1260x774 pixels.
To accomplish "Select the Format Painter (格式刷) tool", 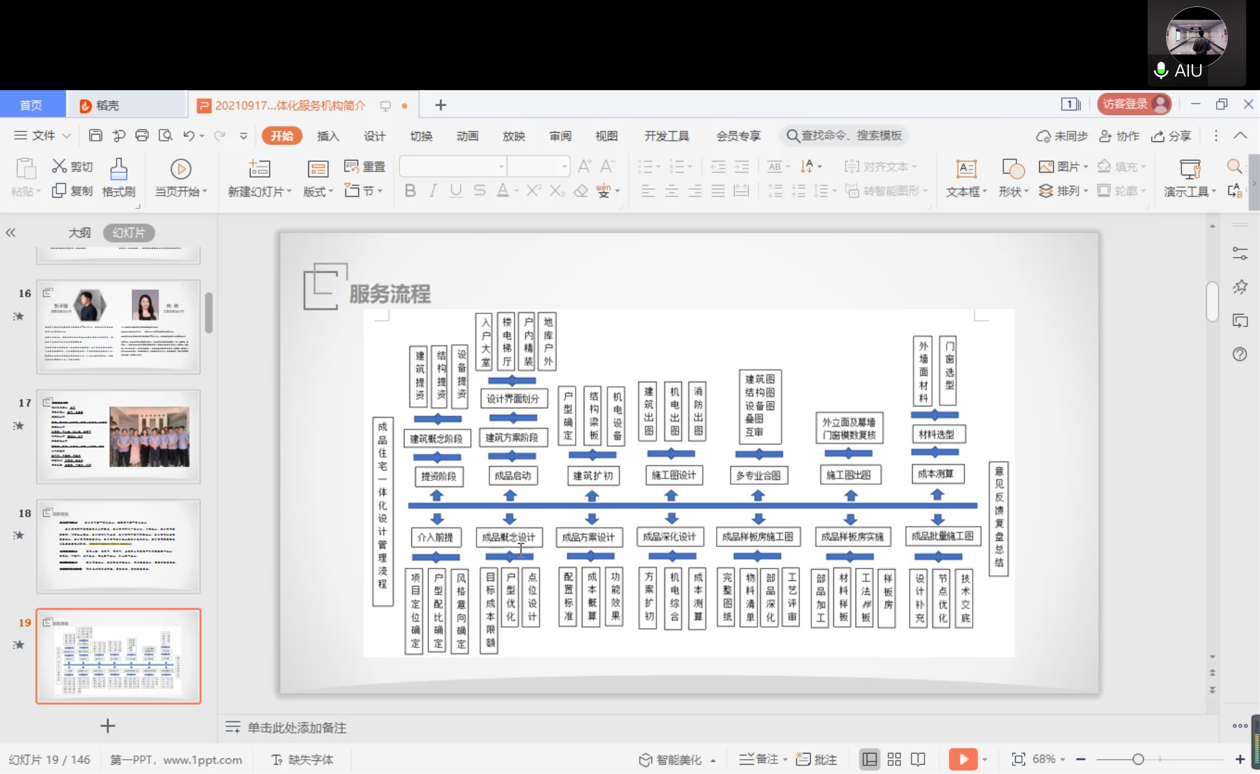I will (x=118, y=178).
